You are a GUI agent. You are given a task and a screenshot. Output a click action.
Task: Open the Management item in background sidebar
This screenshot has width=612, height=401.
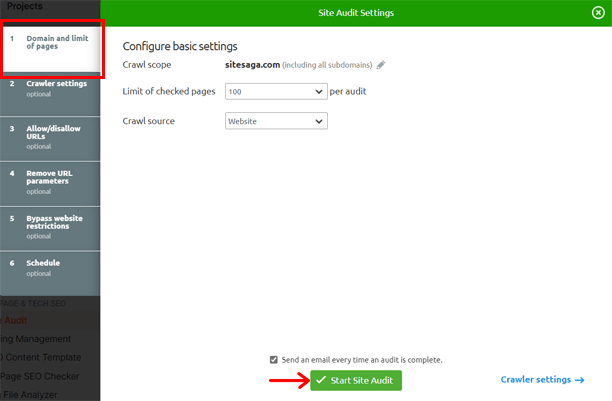pos(36,339)
